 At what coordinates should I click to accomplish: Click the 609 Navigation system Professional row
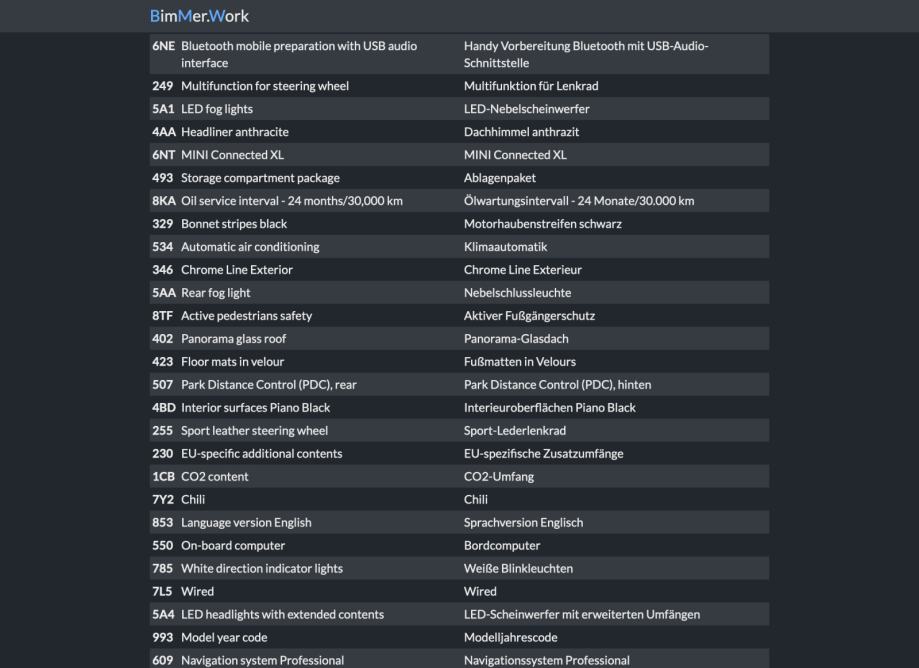(262, 660)
